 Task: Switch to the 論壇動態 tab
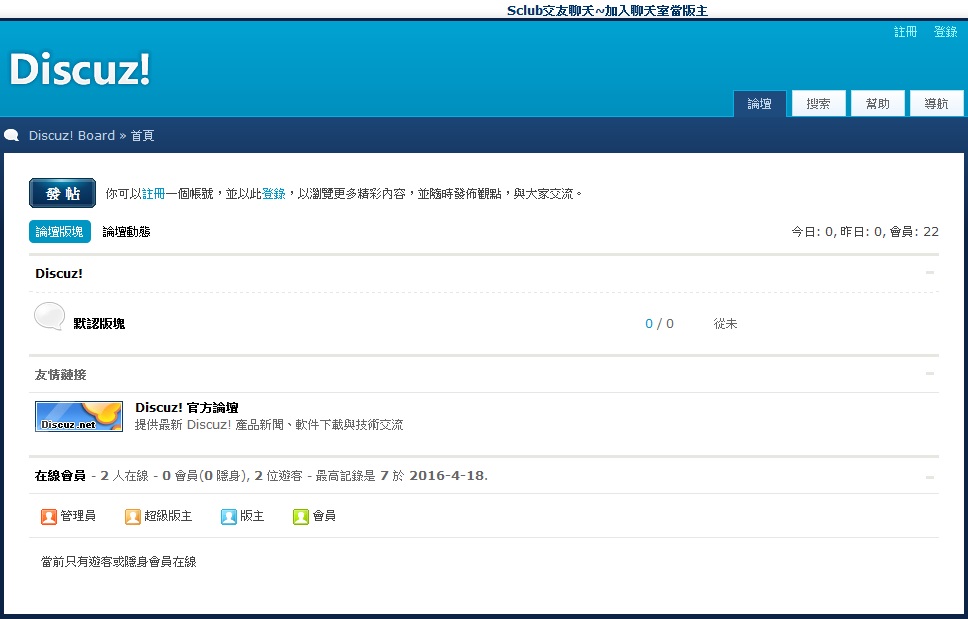coord(126,232)
